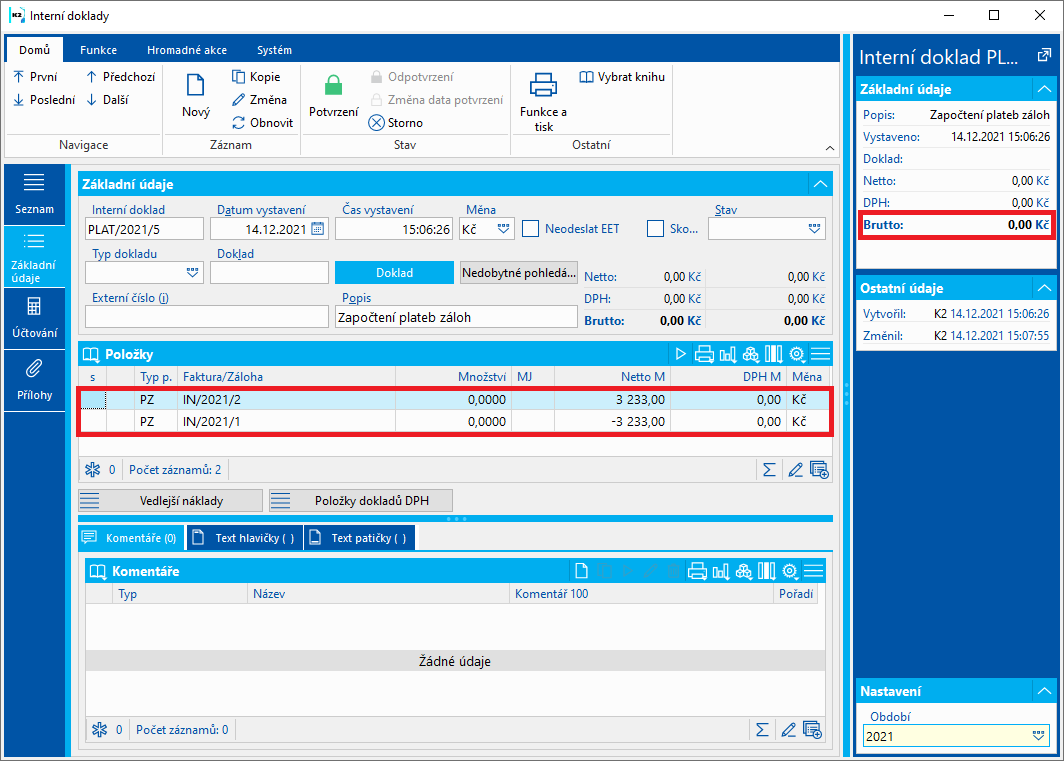
Task: Click the green Potvrzení lock icon
Action: pos(333,86)
